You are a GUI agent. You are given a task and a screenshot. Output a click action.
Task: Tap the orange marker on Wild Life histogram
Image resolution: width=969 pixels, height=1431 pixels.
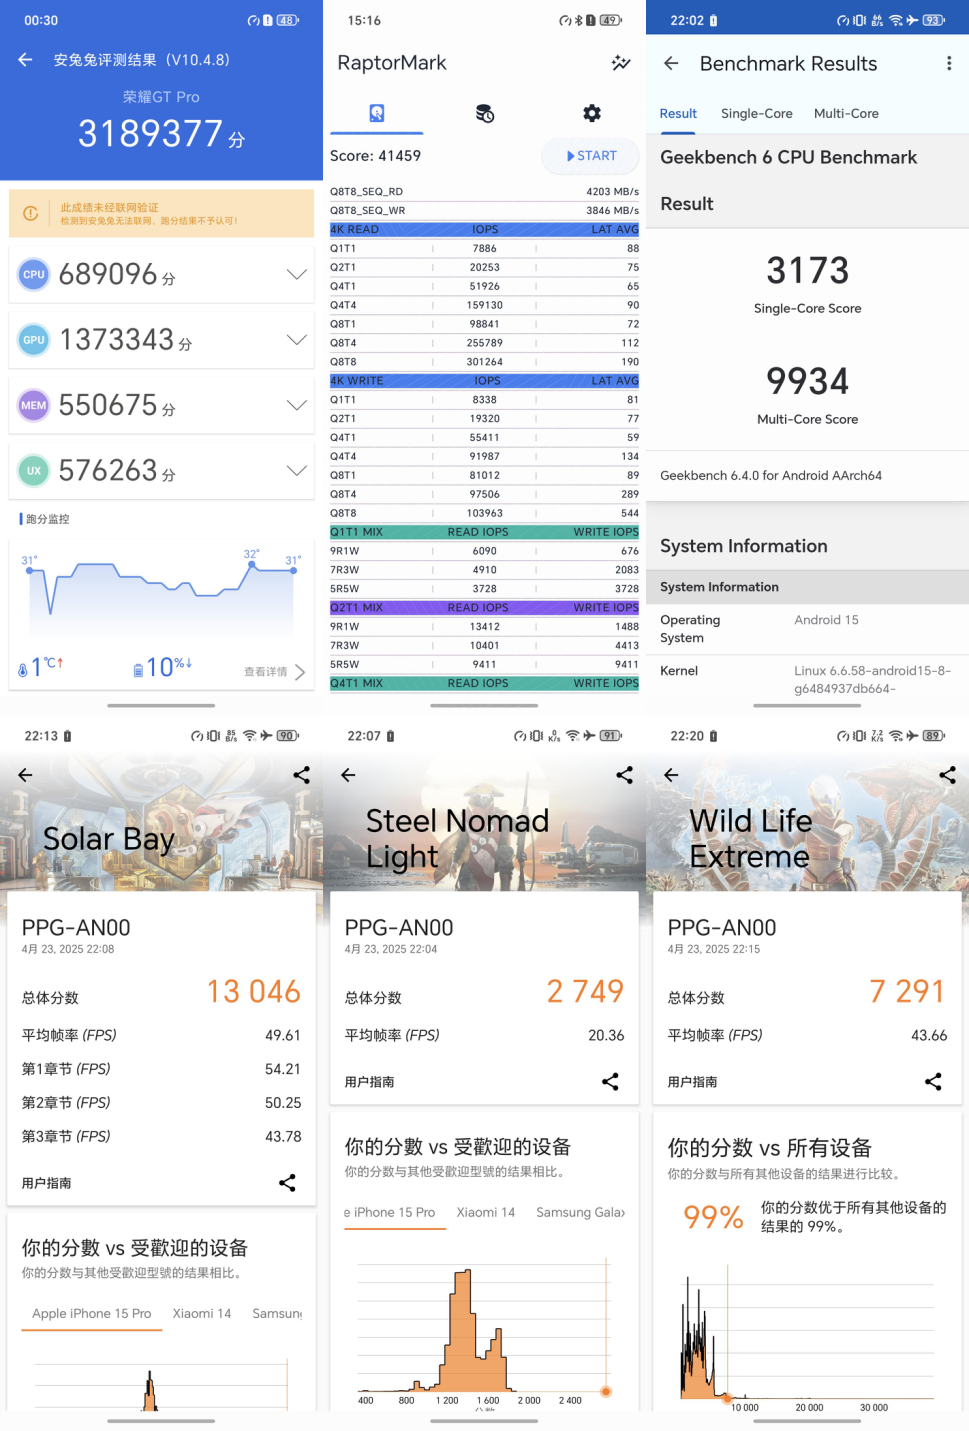click(728, 1399)
